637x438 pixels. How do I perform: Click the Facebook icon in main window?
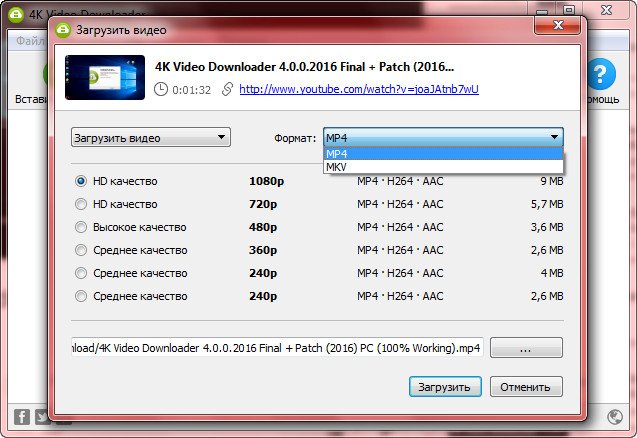(22, 417)
